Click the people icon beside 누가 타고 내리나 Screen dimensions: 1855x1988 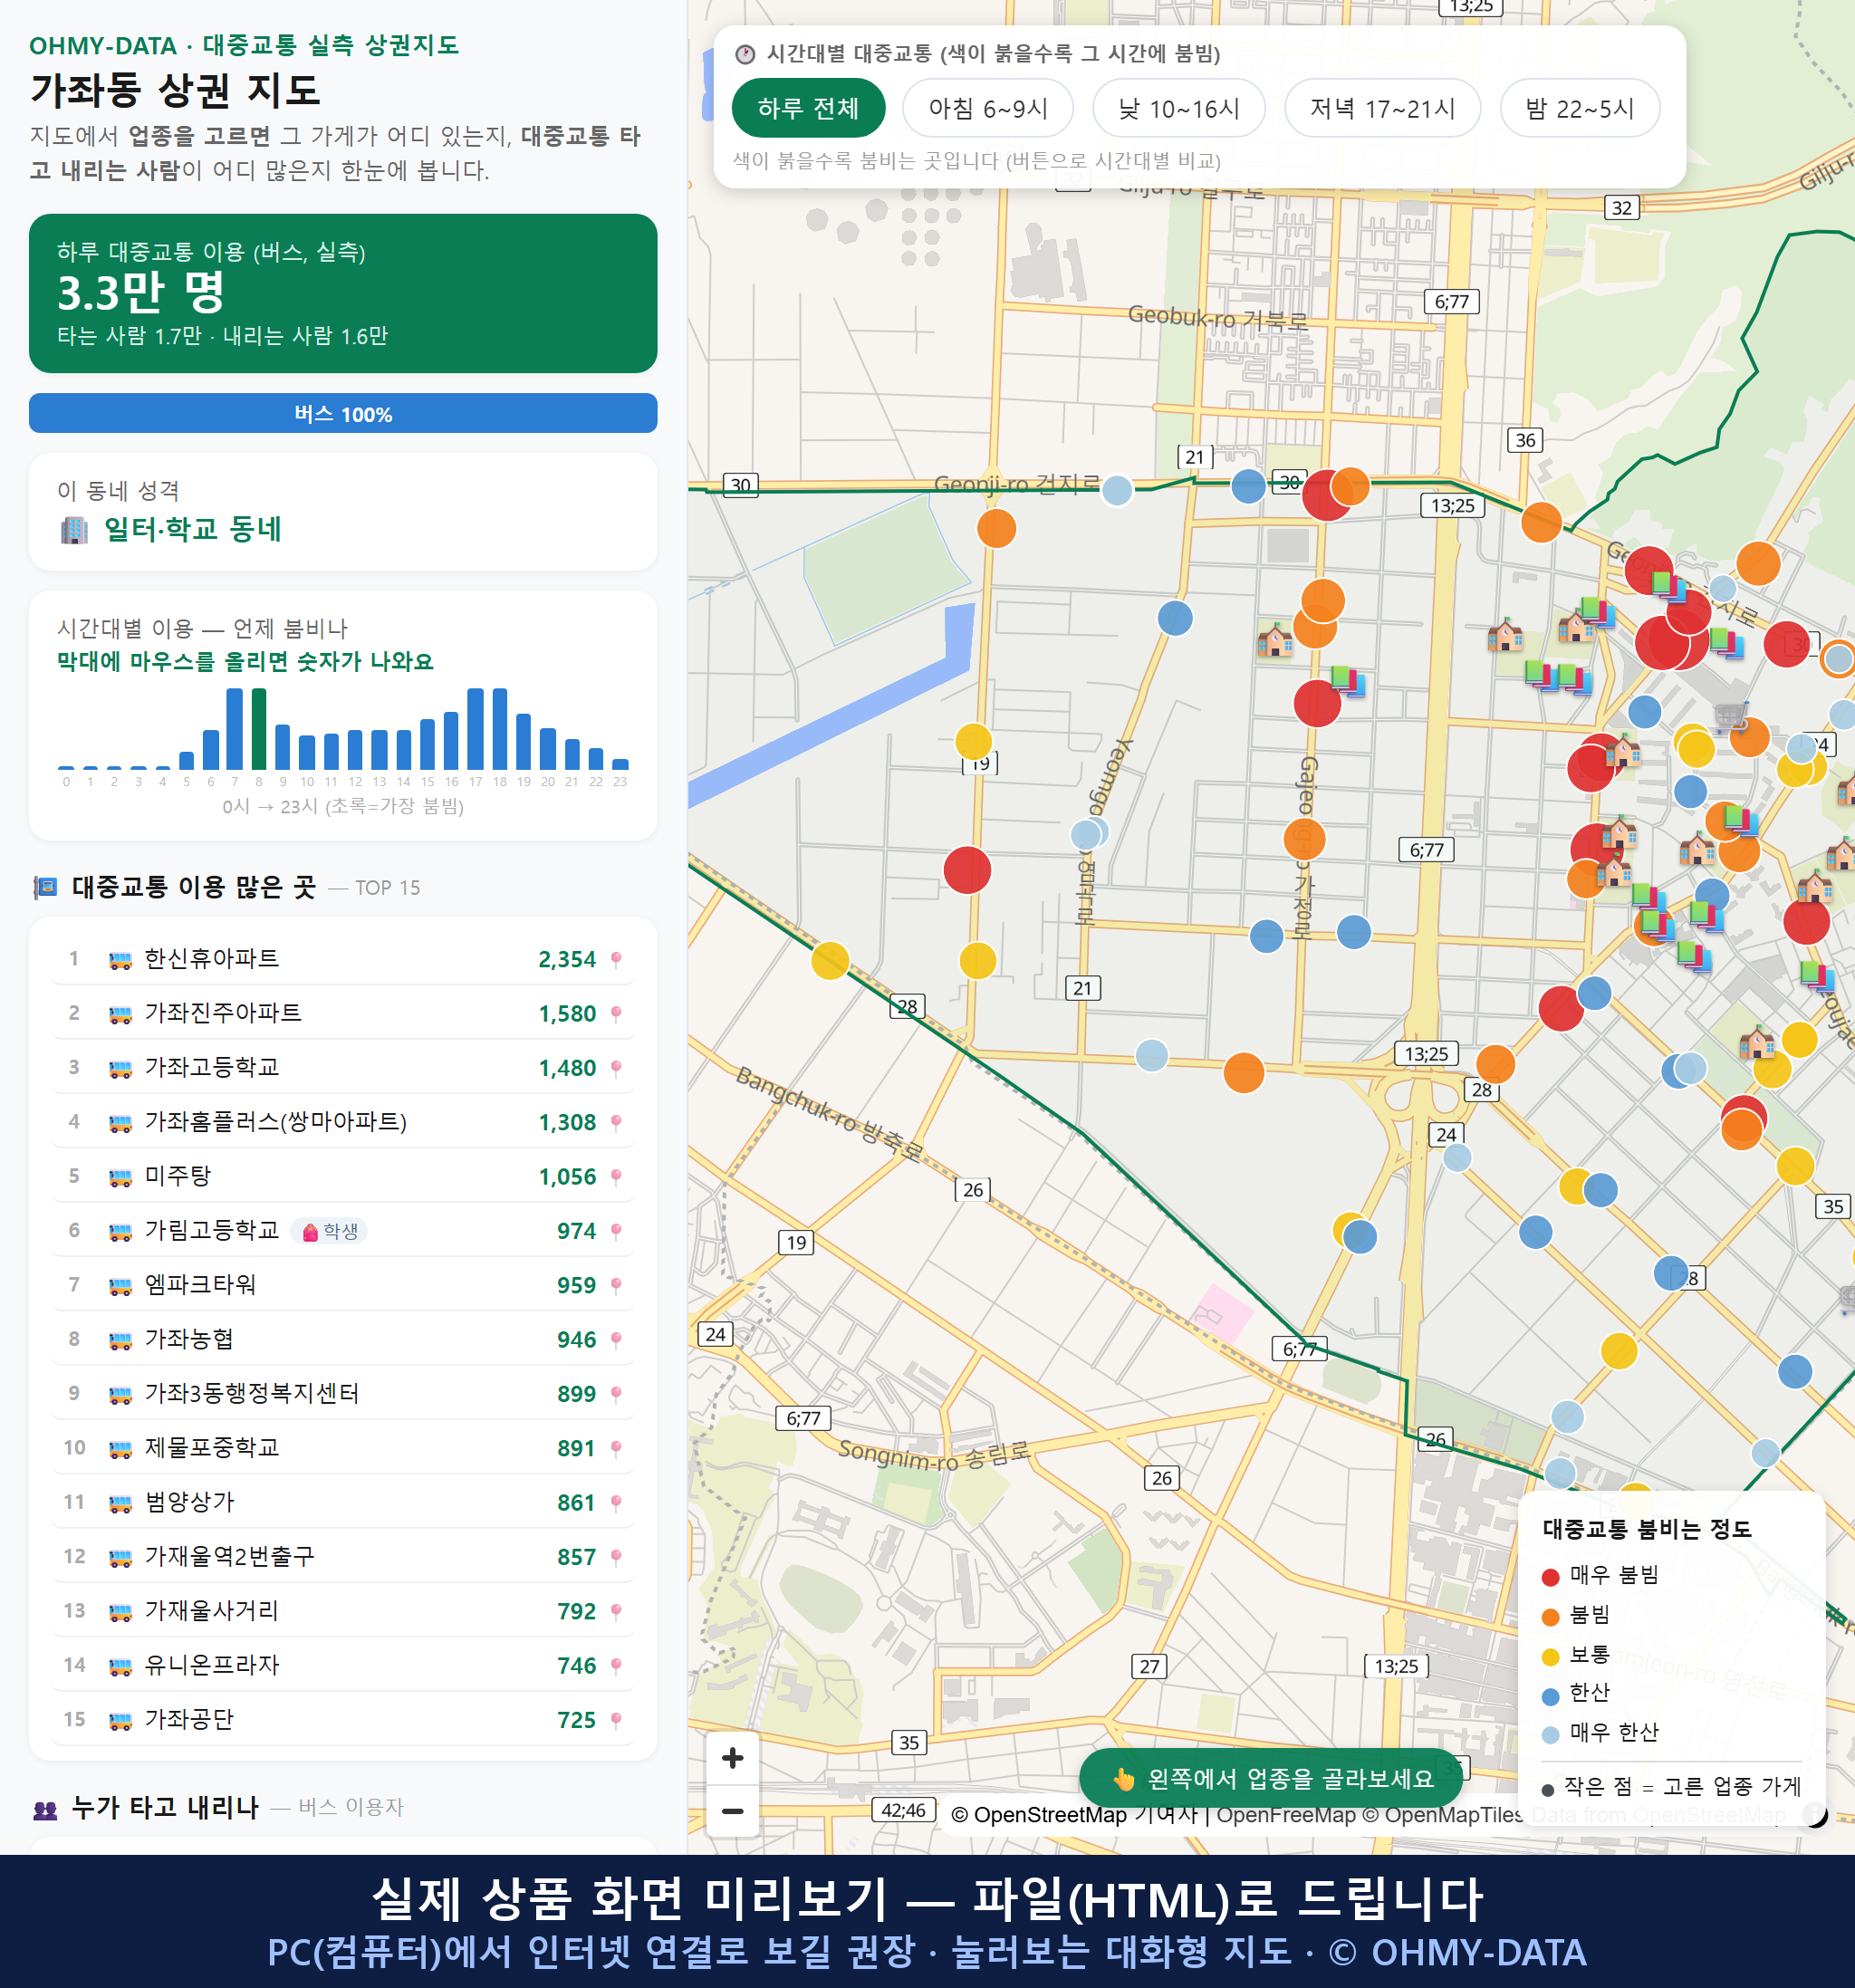tap(46, 1808)
